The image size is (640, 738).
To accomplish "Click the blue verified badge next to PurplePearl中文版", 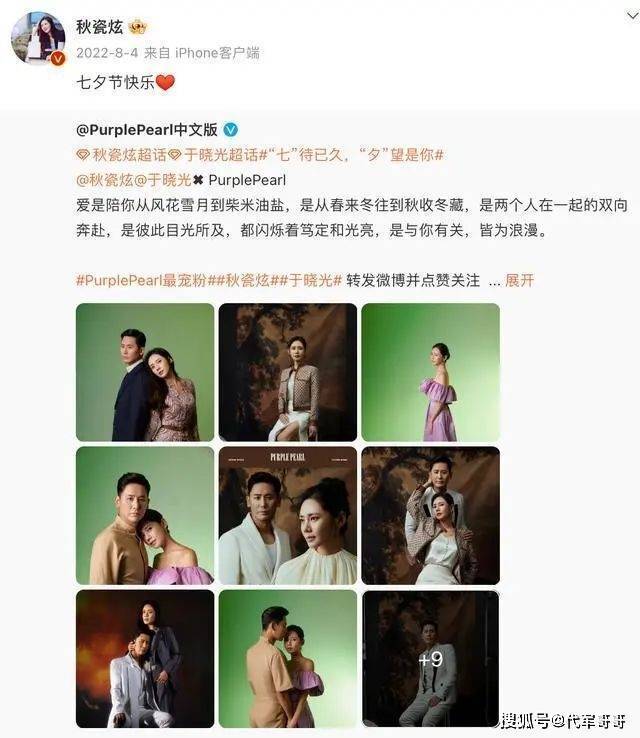I will (230, 129).
